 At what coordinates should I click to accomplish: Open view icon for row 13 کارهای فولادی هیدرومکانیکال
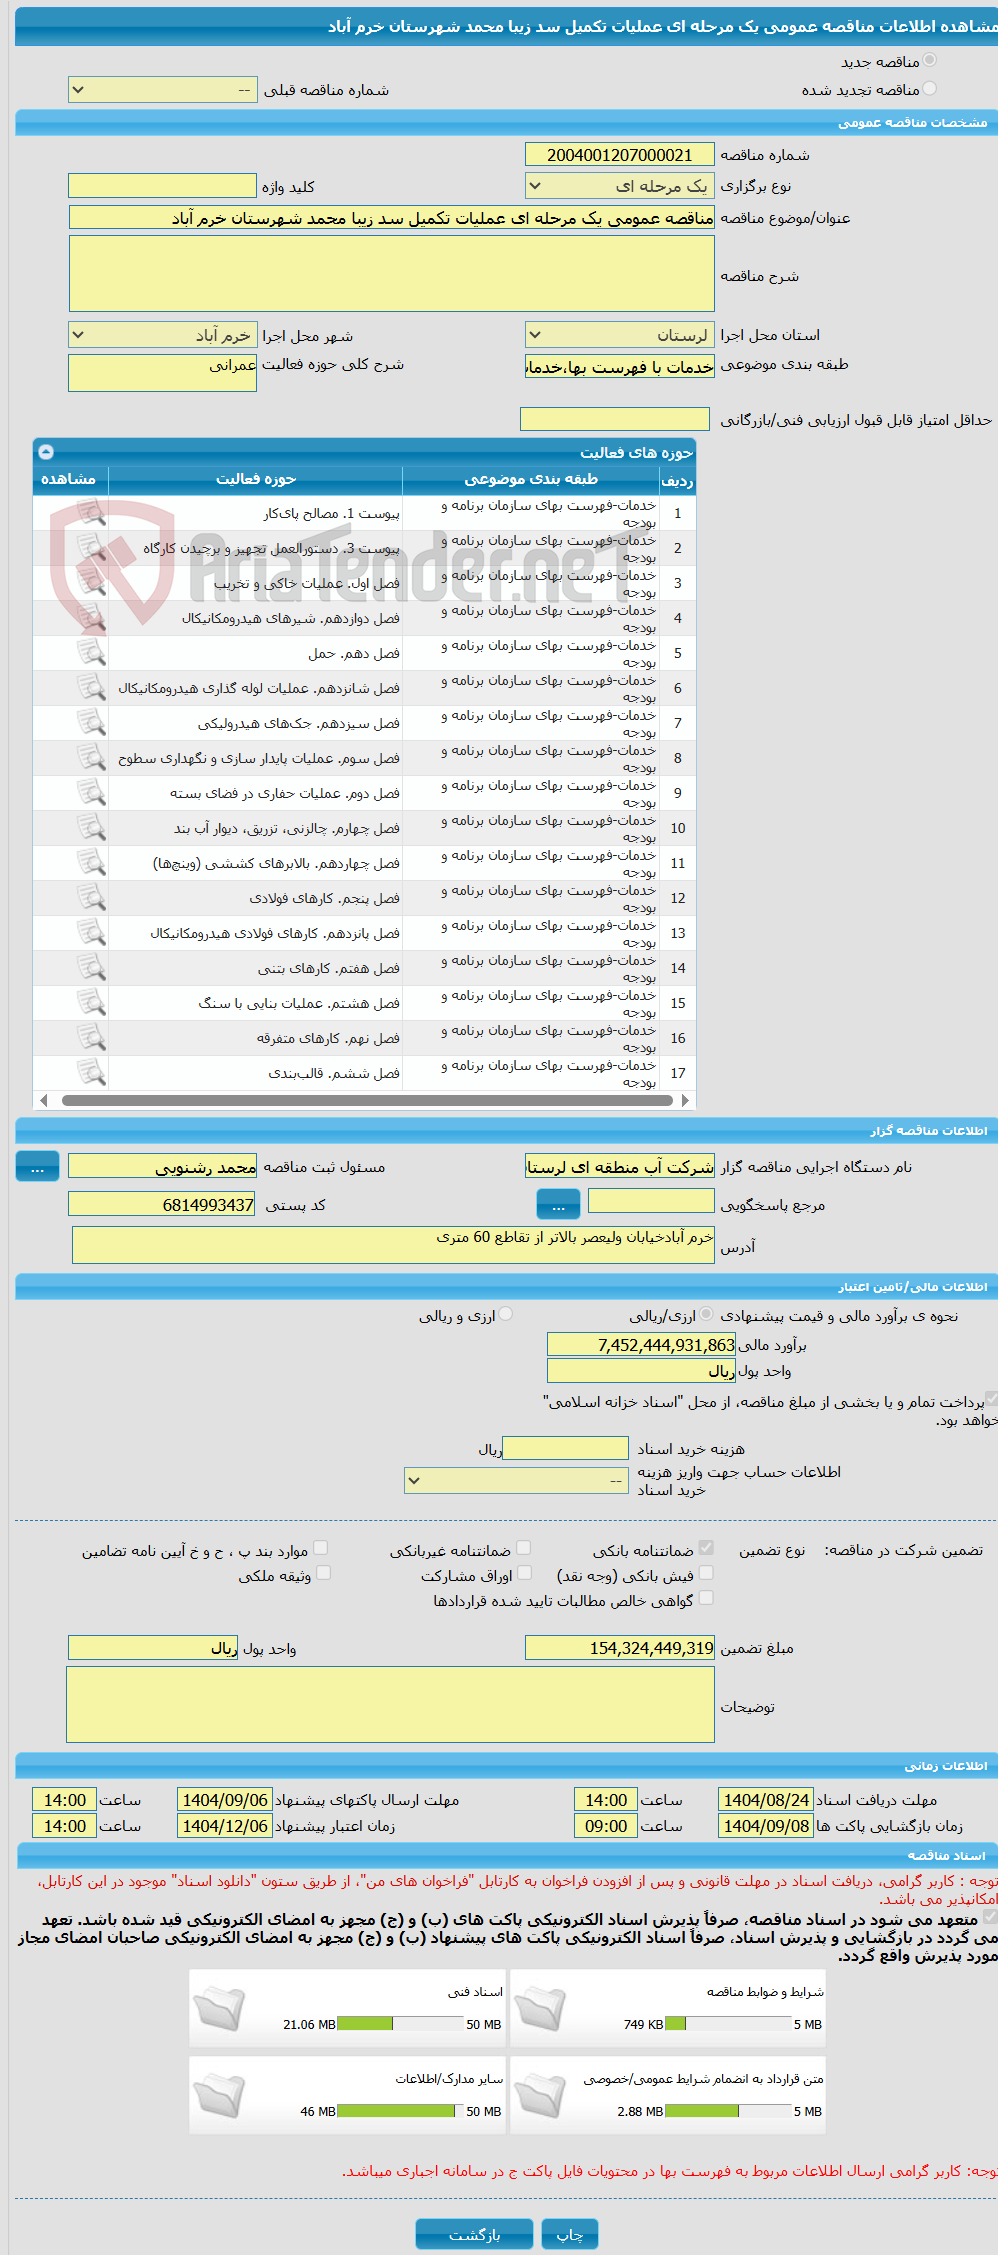[91, 933]
